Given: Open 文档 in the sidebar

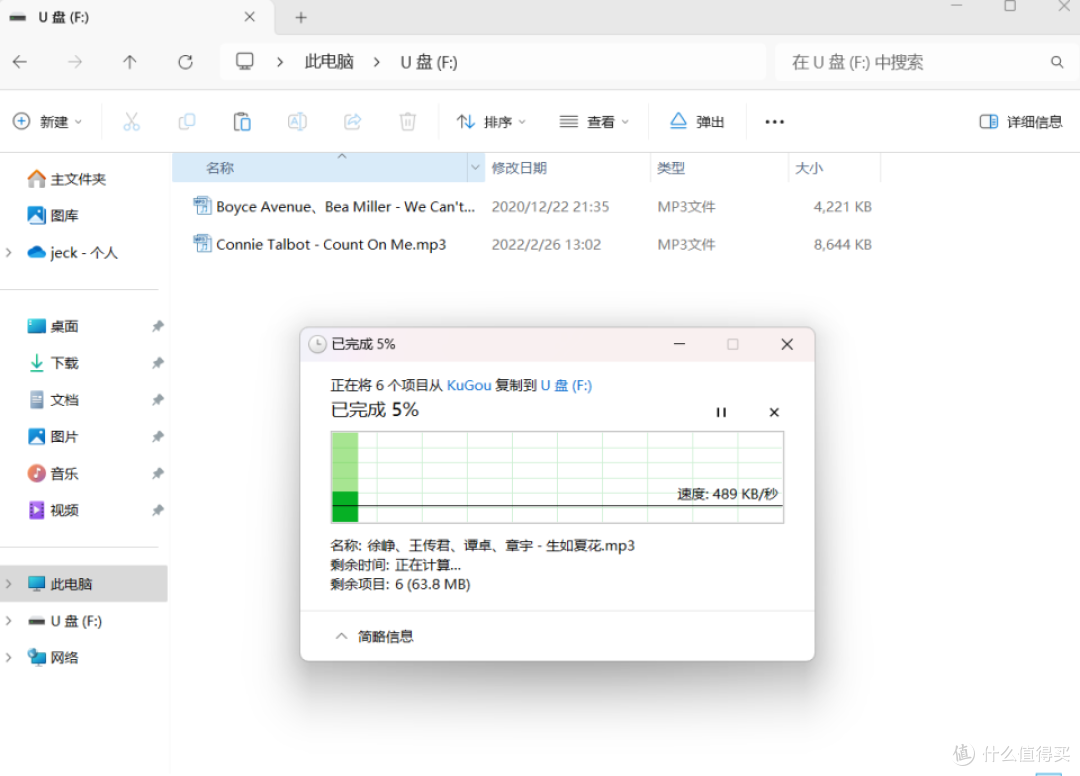Looking at the screenshot, I should [x=53, y=400].
